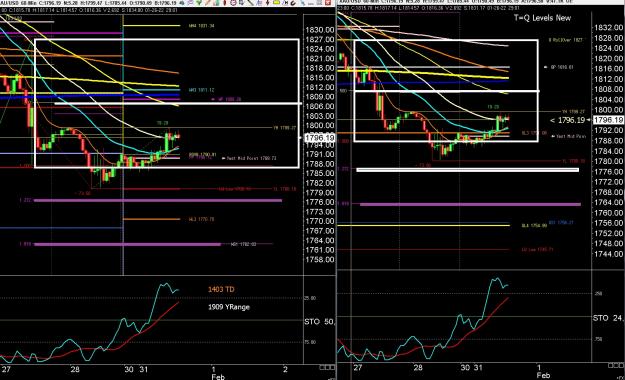
Task: Click date 28 on right chart time axis
Action: (418, 368)
